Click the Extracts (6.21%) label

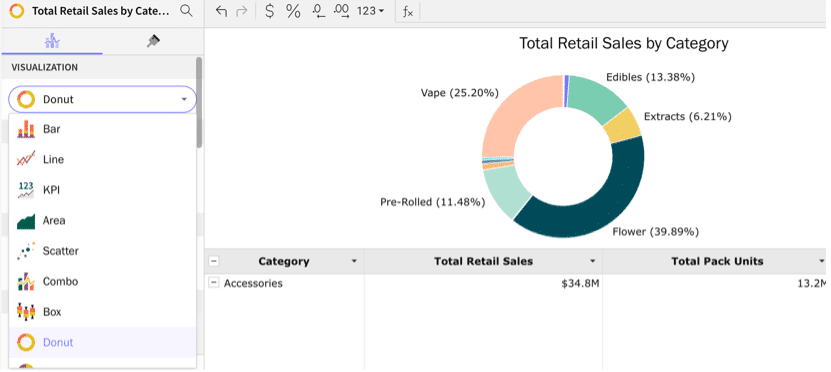click(x=688, y=117)
